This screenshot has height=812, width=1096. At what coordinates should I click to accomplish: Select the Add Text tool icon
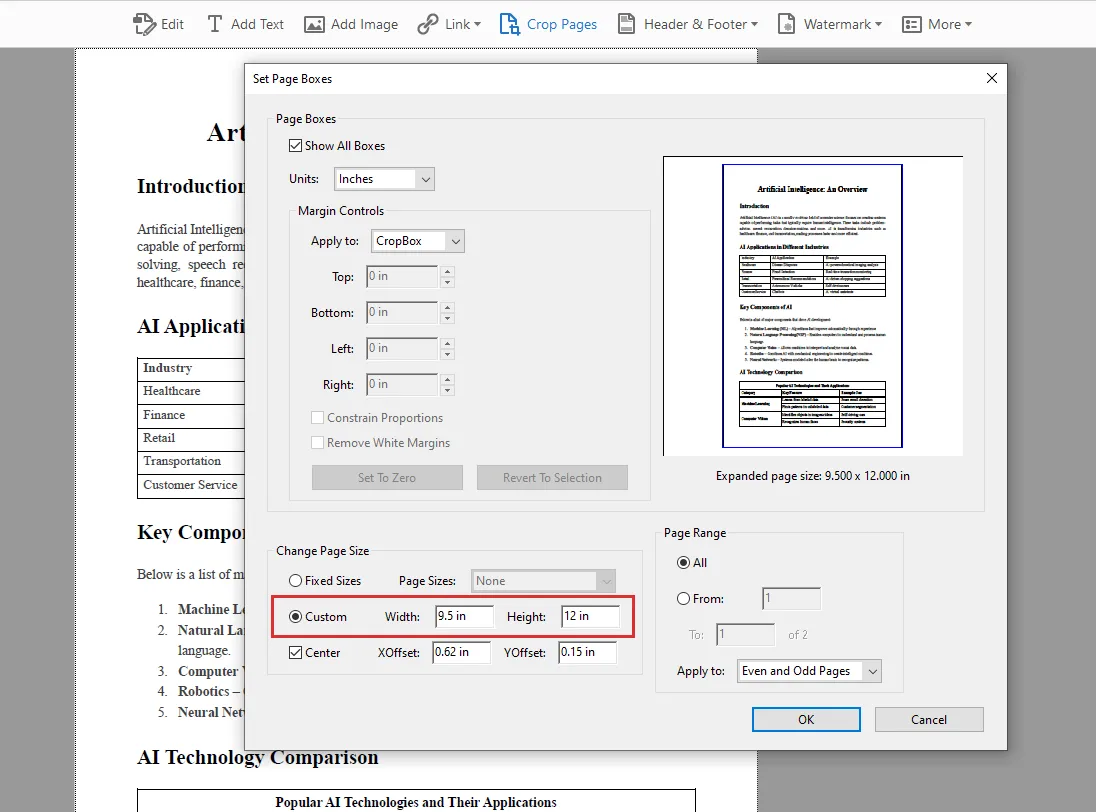[x=215, y=24]
